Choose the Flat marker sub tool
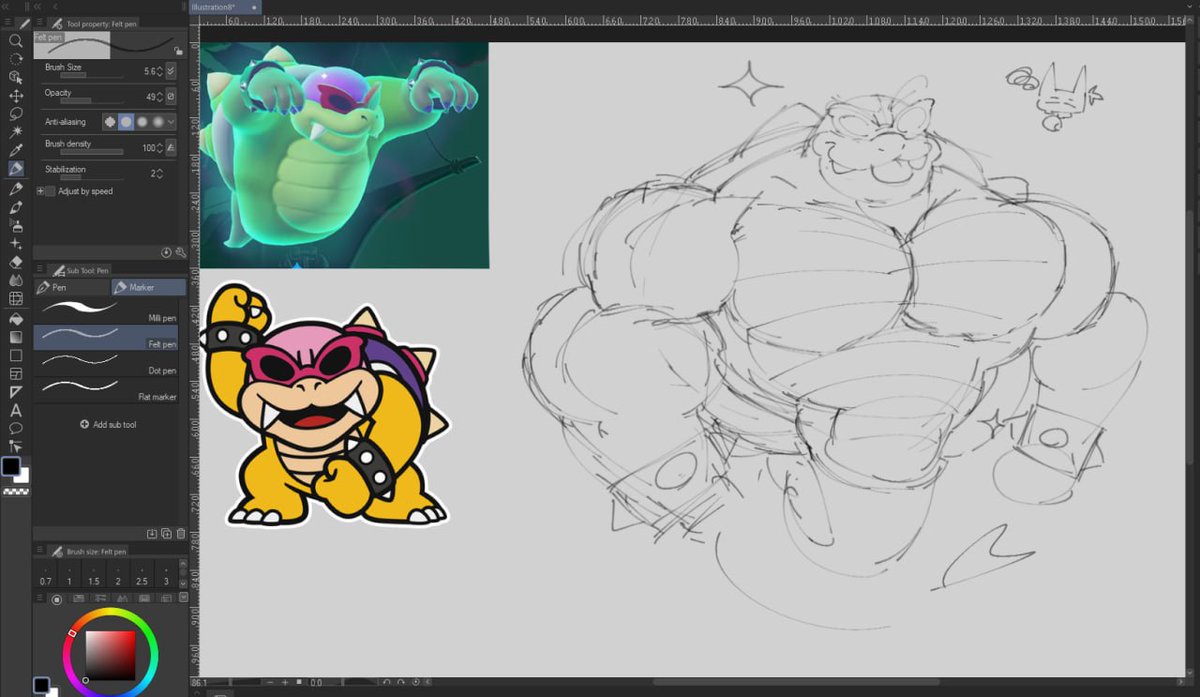The image size is (1200, 697). coord(106,390)
